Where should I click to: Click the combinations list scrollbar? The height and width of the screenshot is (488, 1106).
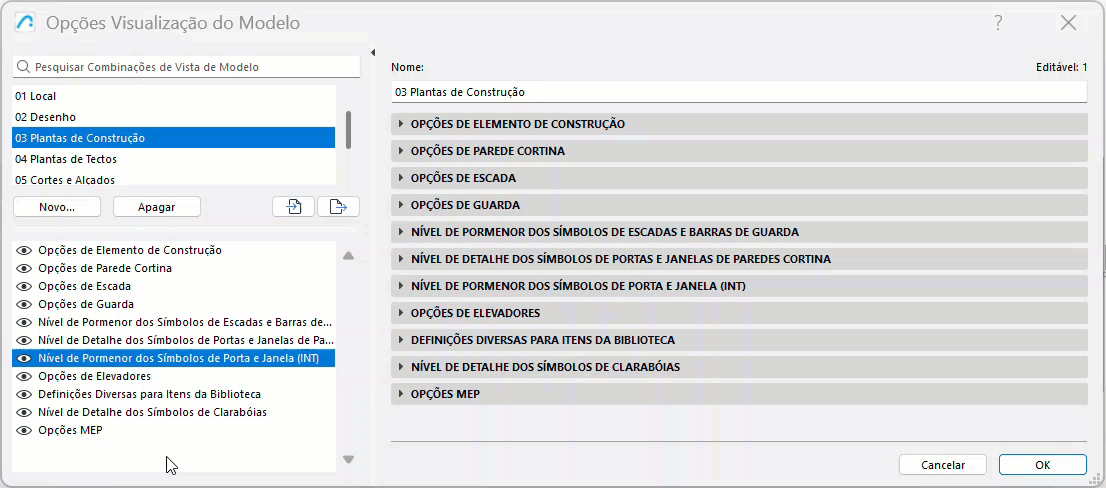click(x=348, y=130)
